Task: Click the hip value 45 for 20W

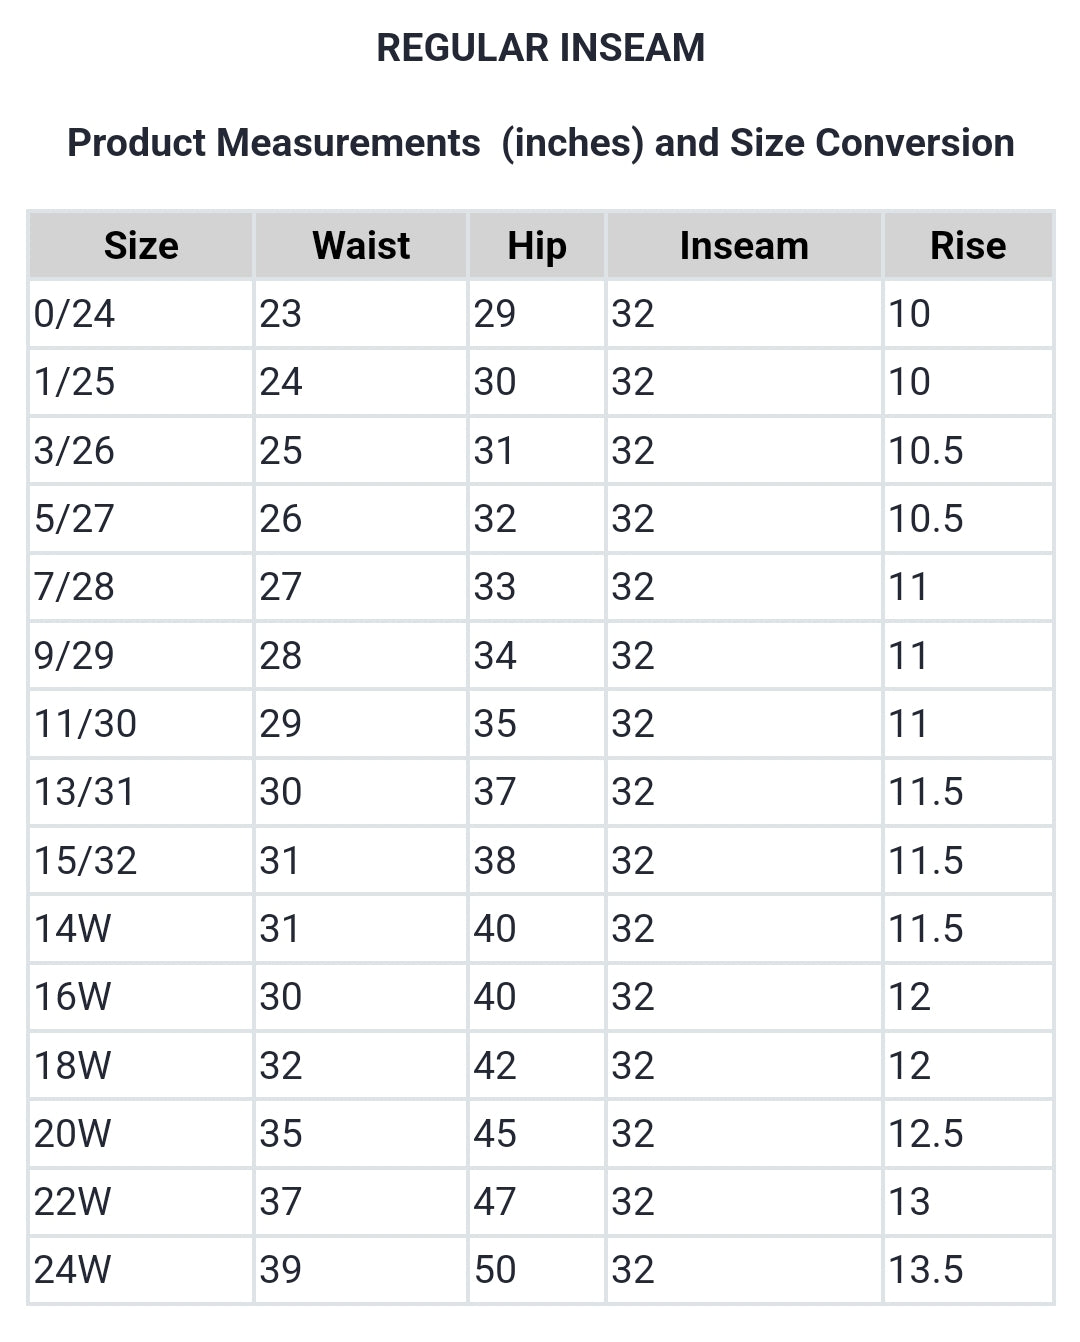Action: coord(495,1134)
